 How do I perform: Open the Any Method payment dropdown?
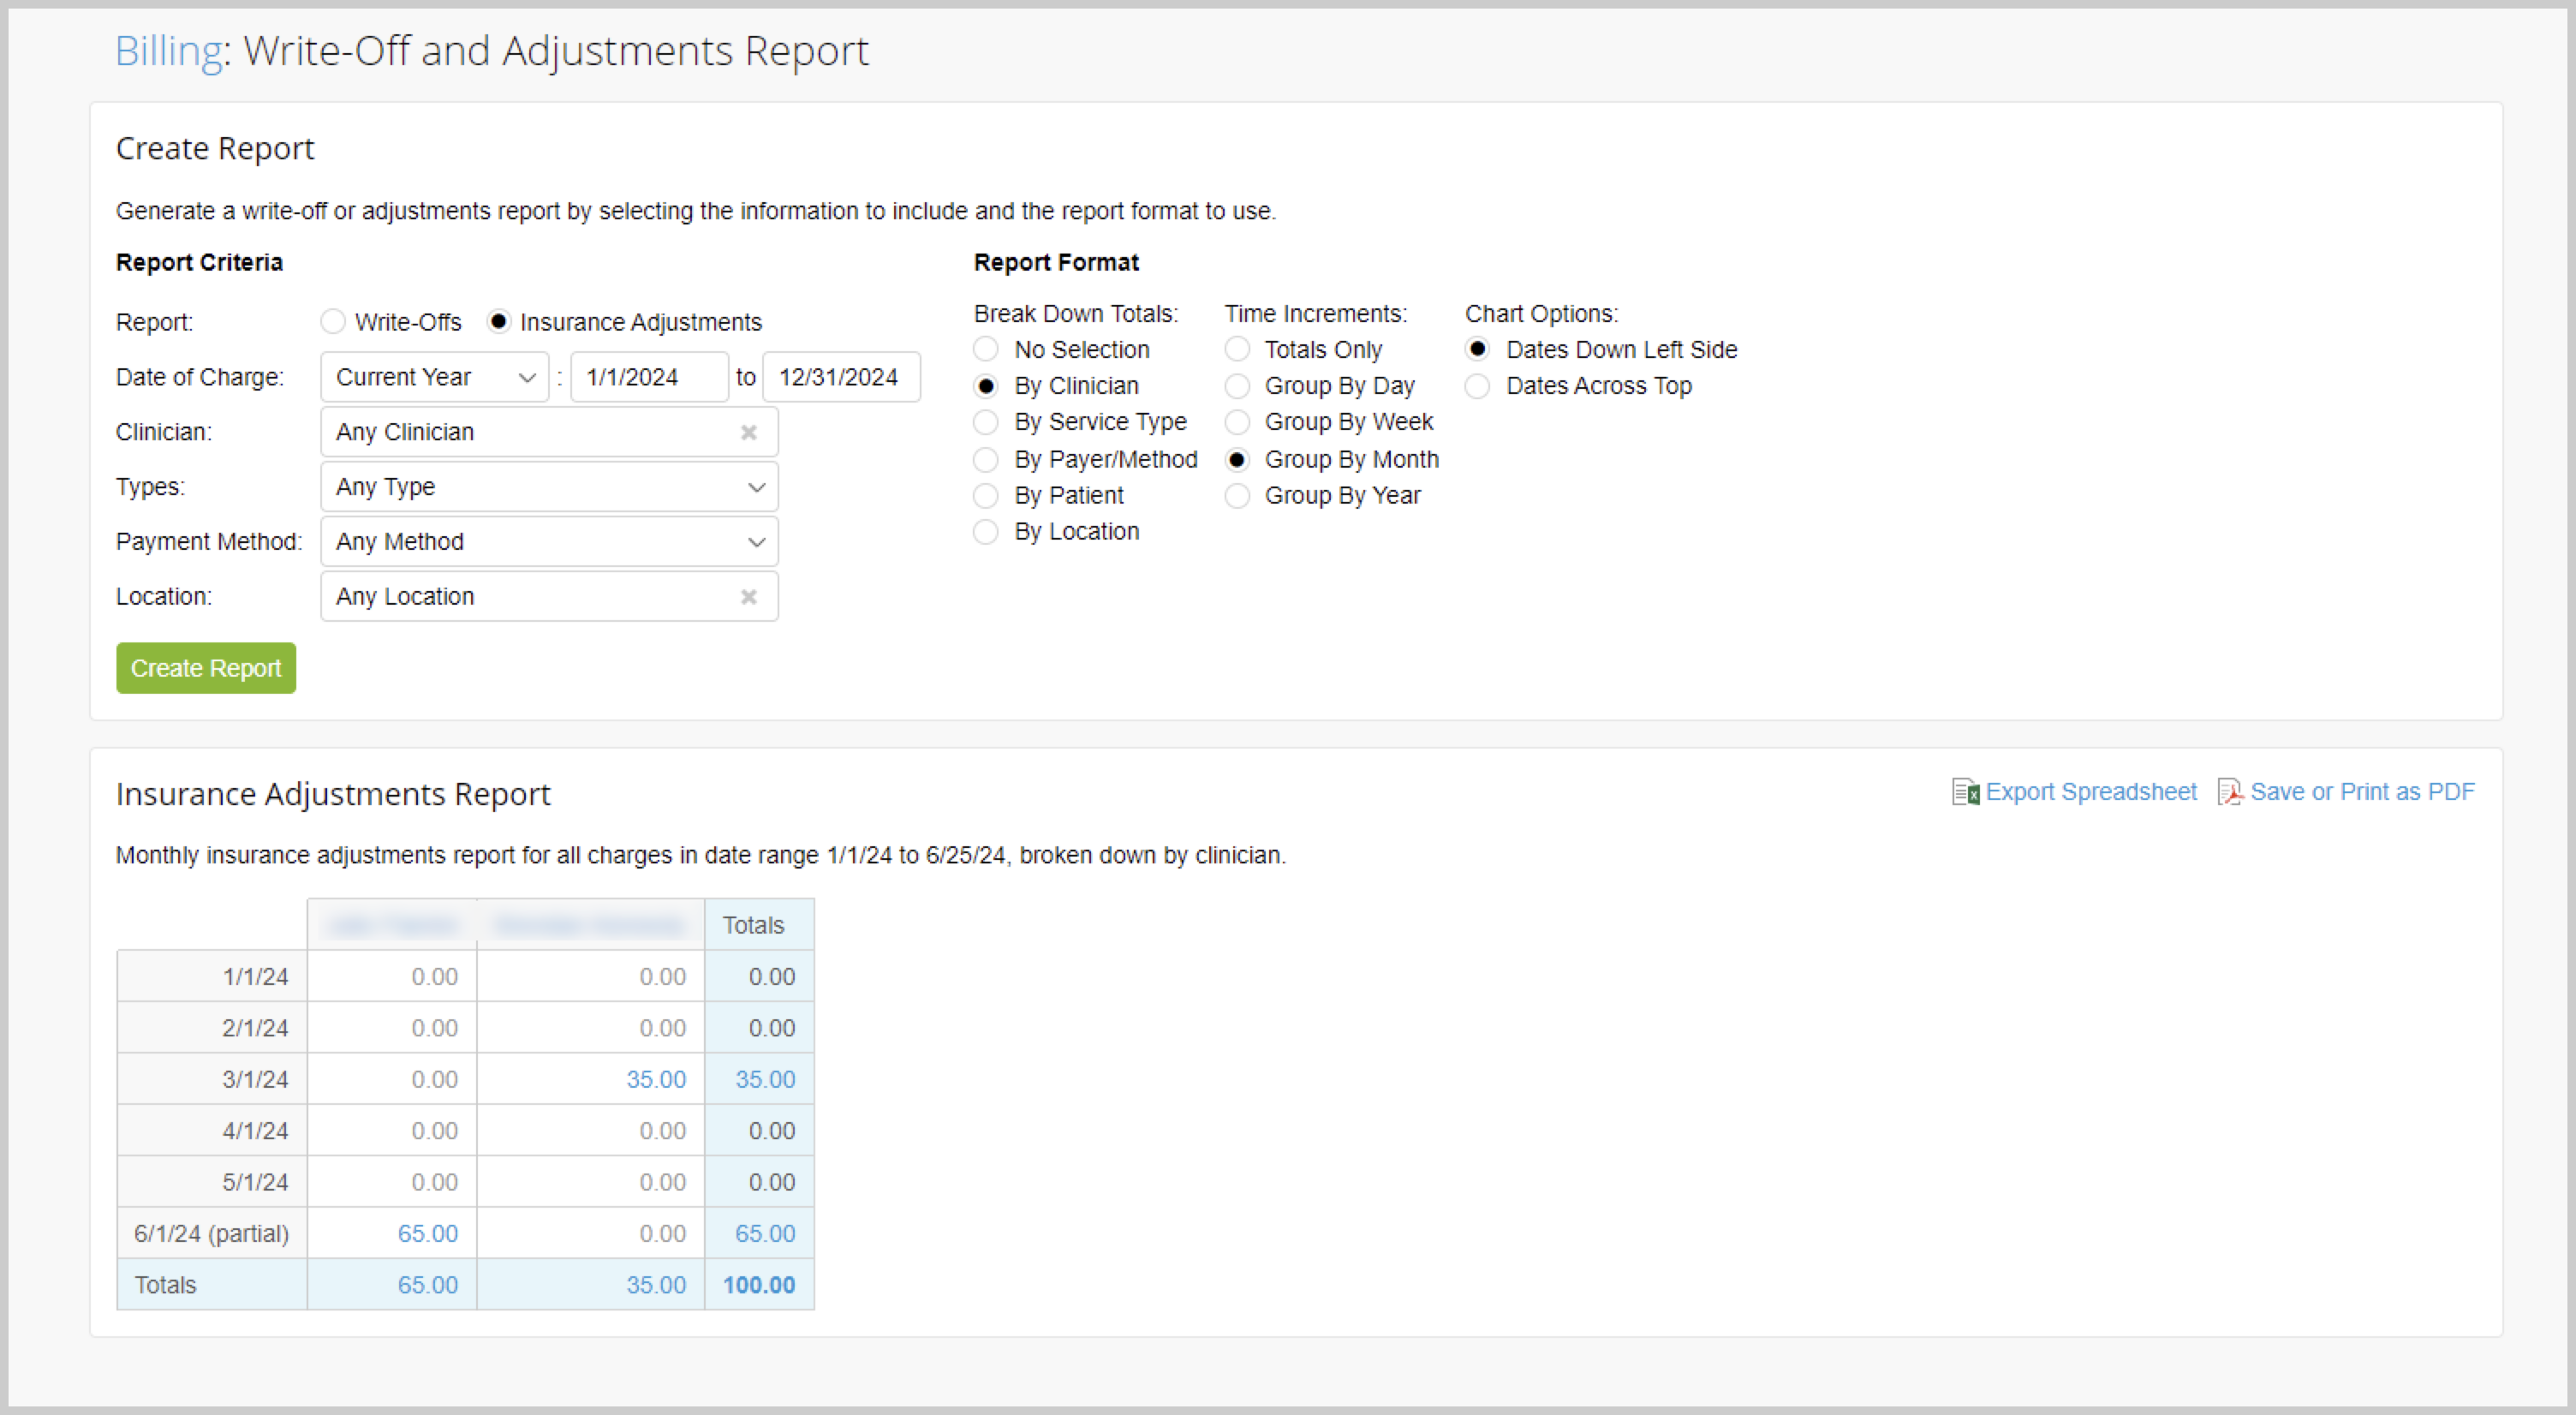click(549, 542)
